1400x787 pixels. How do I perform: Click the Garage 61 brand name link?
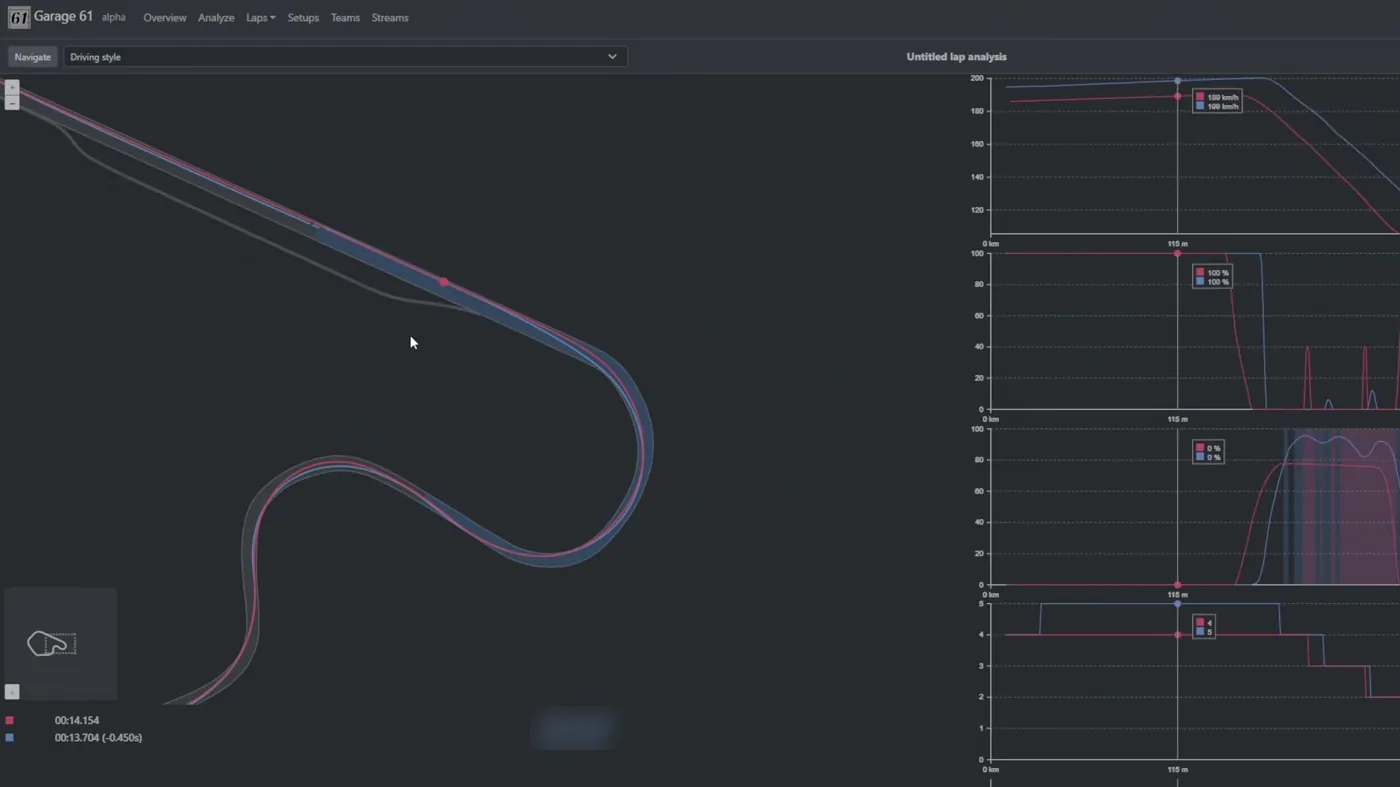(63, 17)
